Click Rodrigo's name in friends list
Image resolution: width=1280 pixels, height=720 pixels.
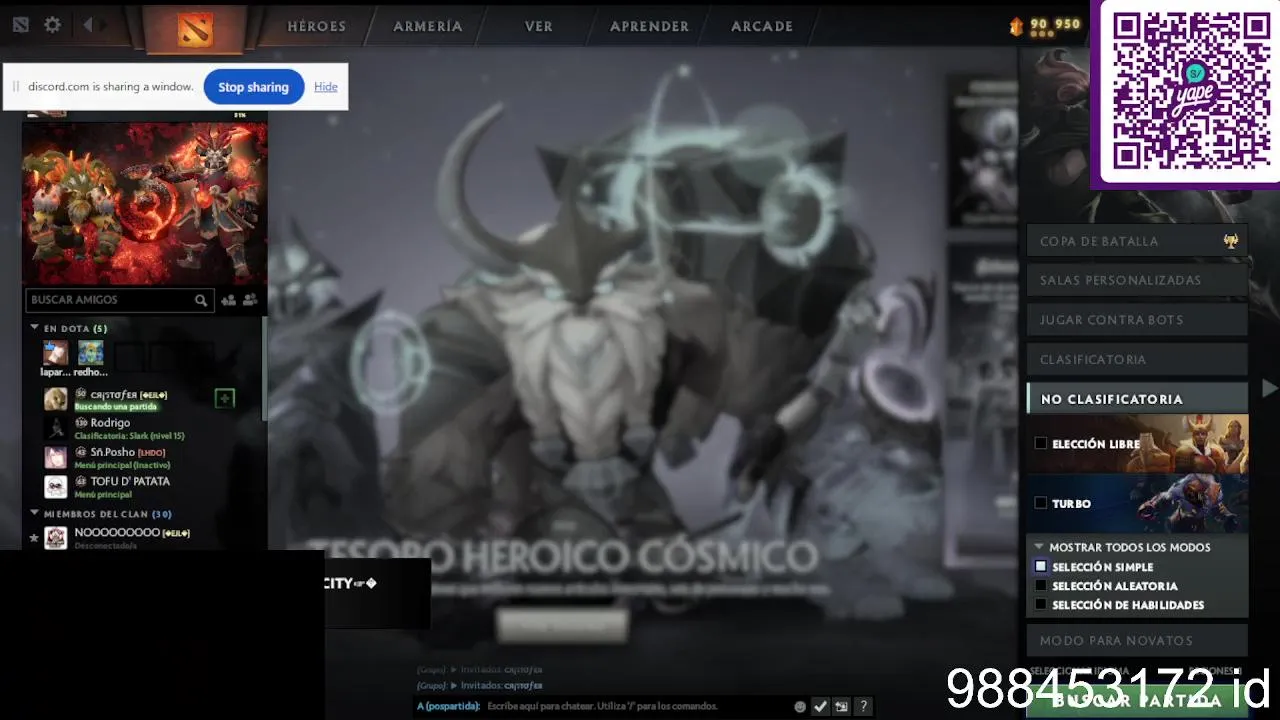pos(110,423)
